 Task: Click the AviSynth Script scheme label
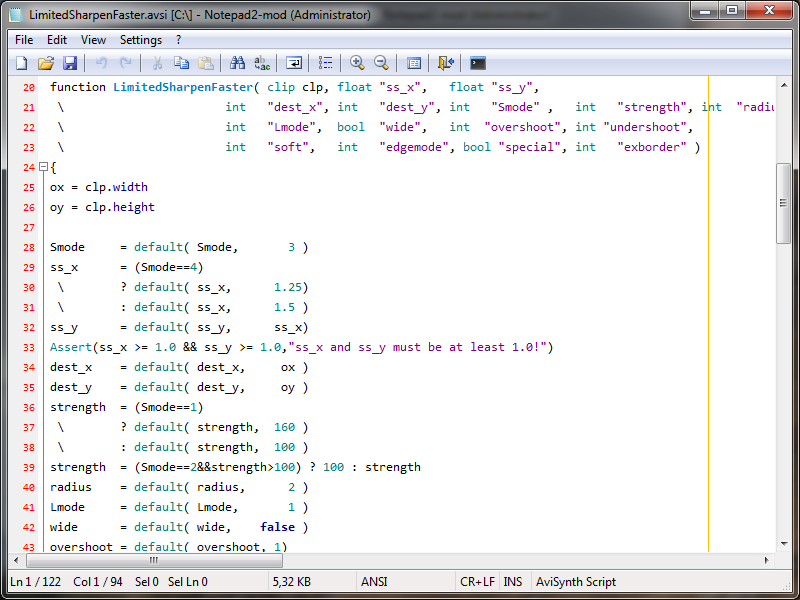tap(576, 582)
